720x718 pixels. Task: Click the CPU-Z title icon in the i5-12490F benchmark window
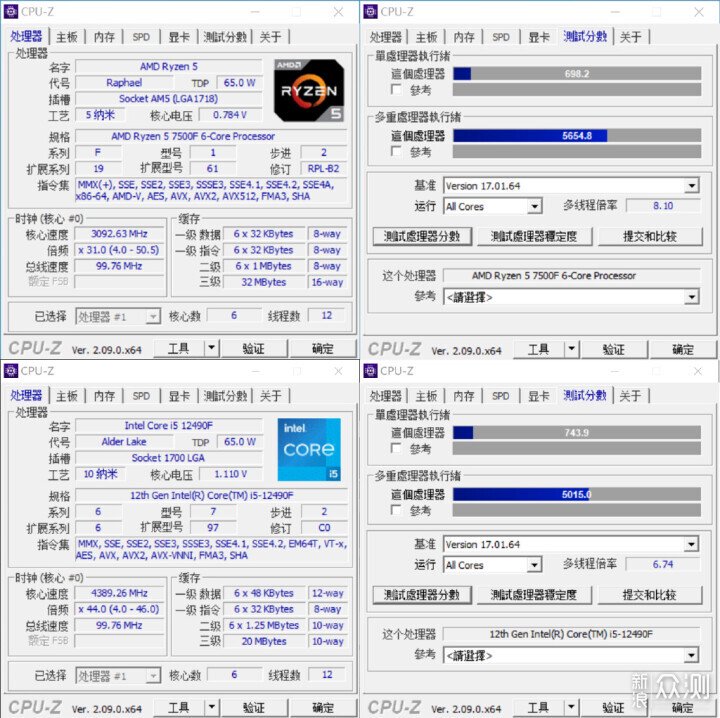click(x=370, y=370)
